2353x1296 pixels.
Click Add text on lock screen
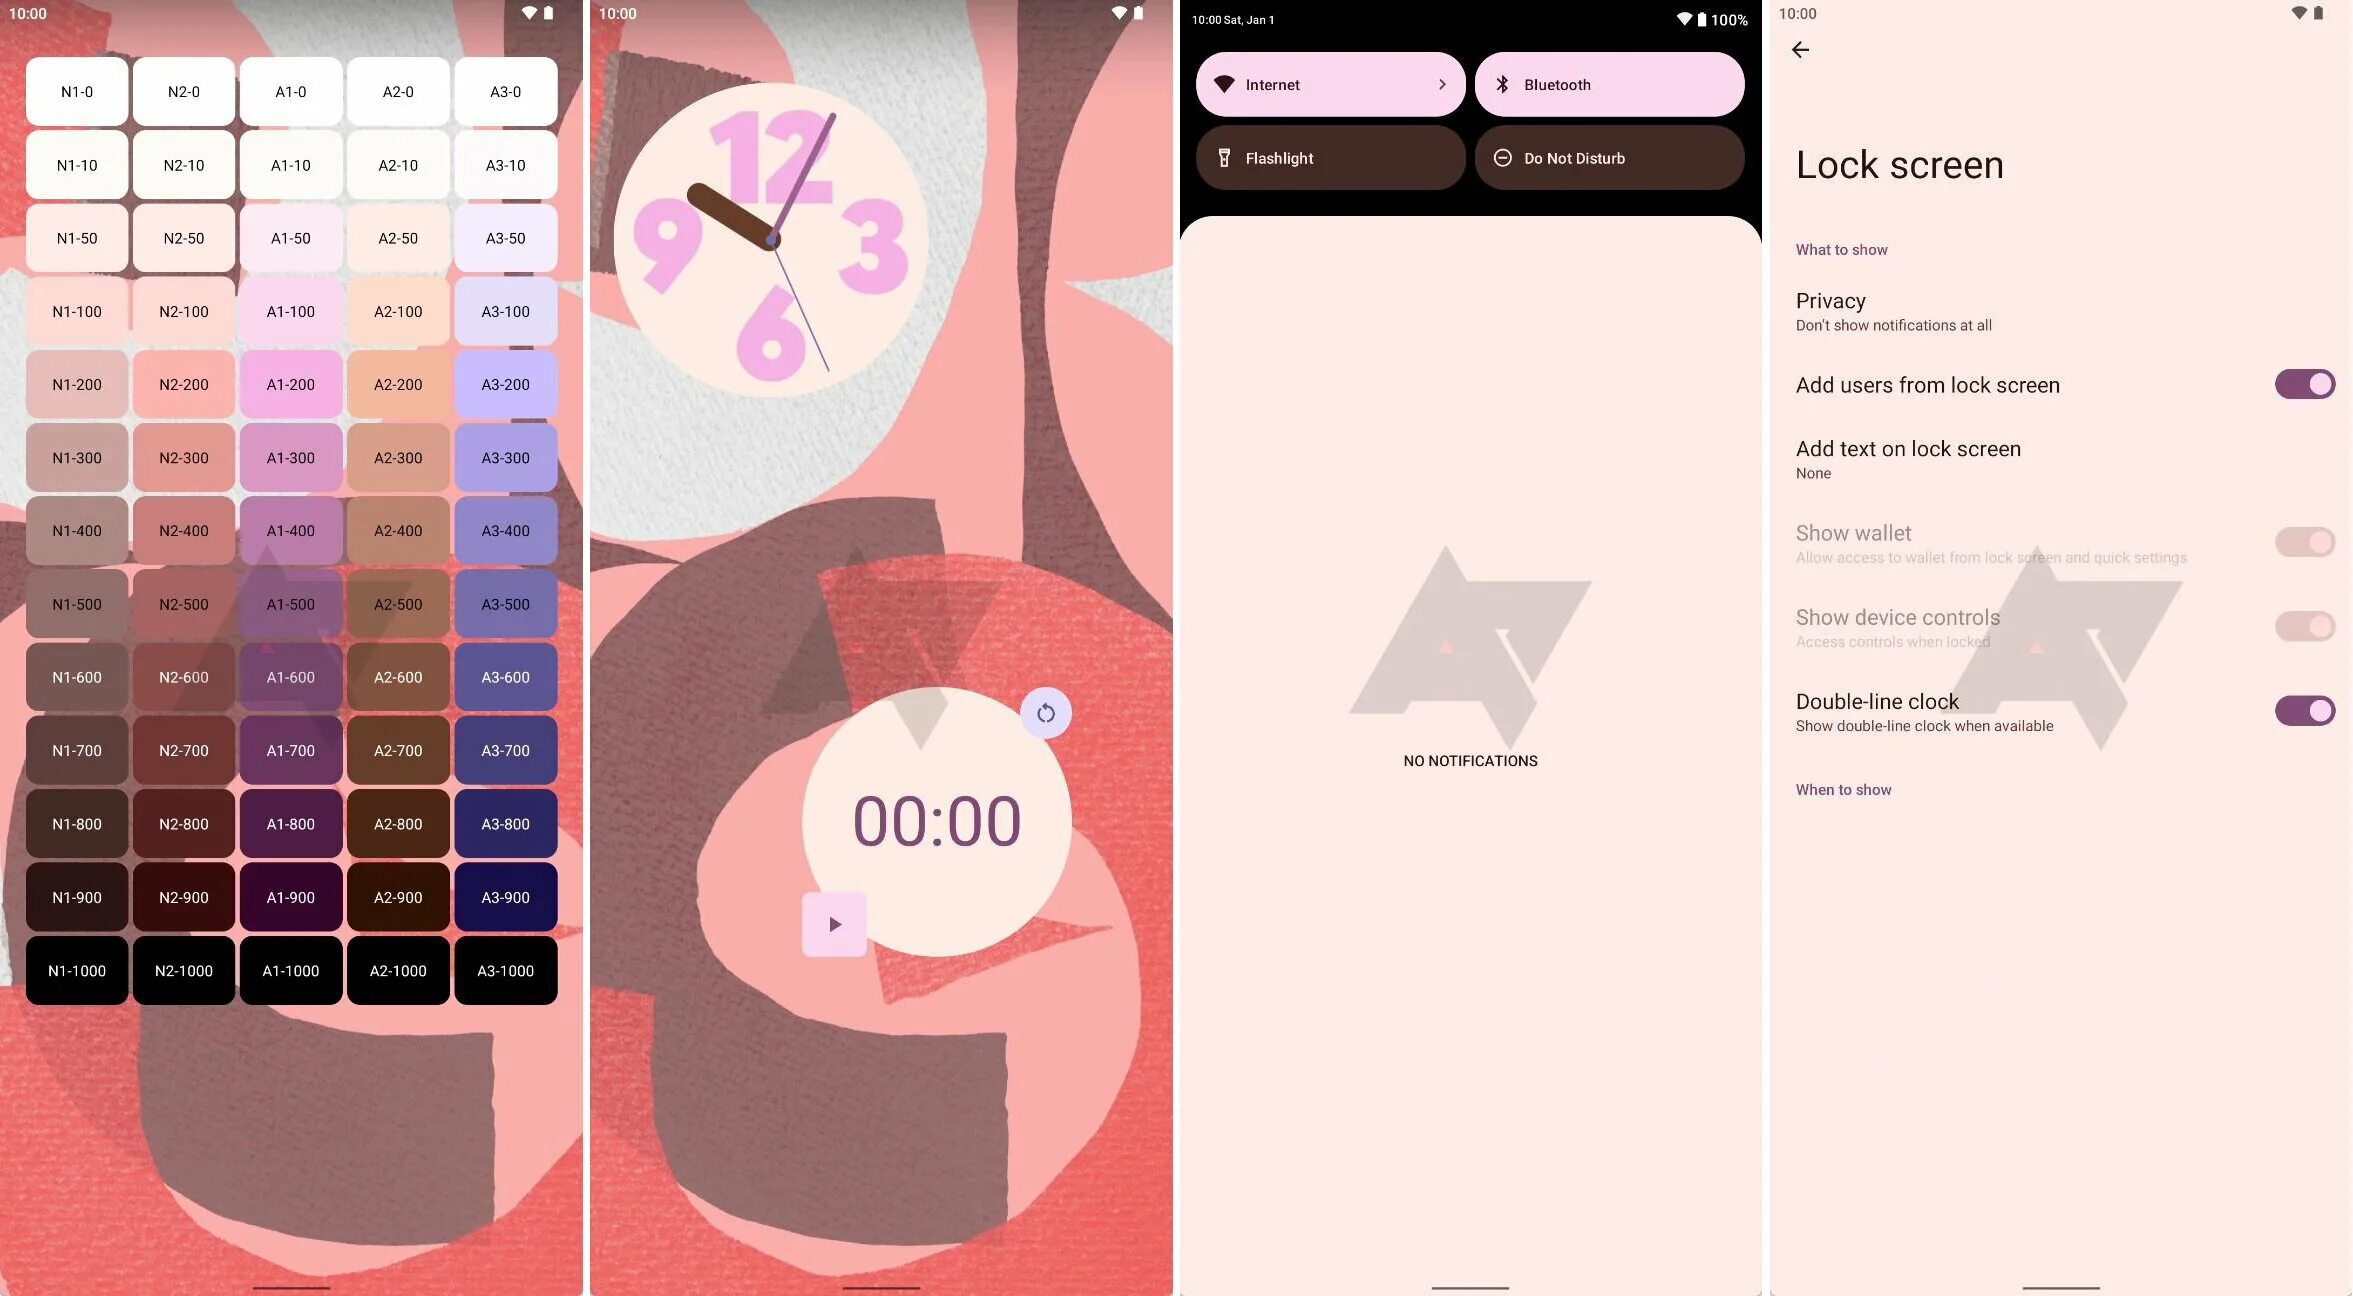point(1908,458)
